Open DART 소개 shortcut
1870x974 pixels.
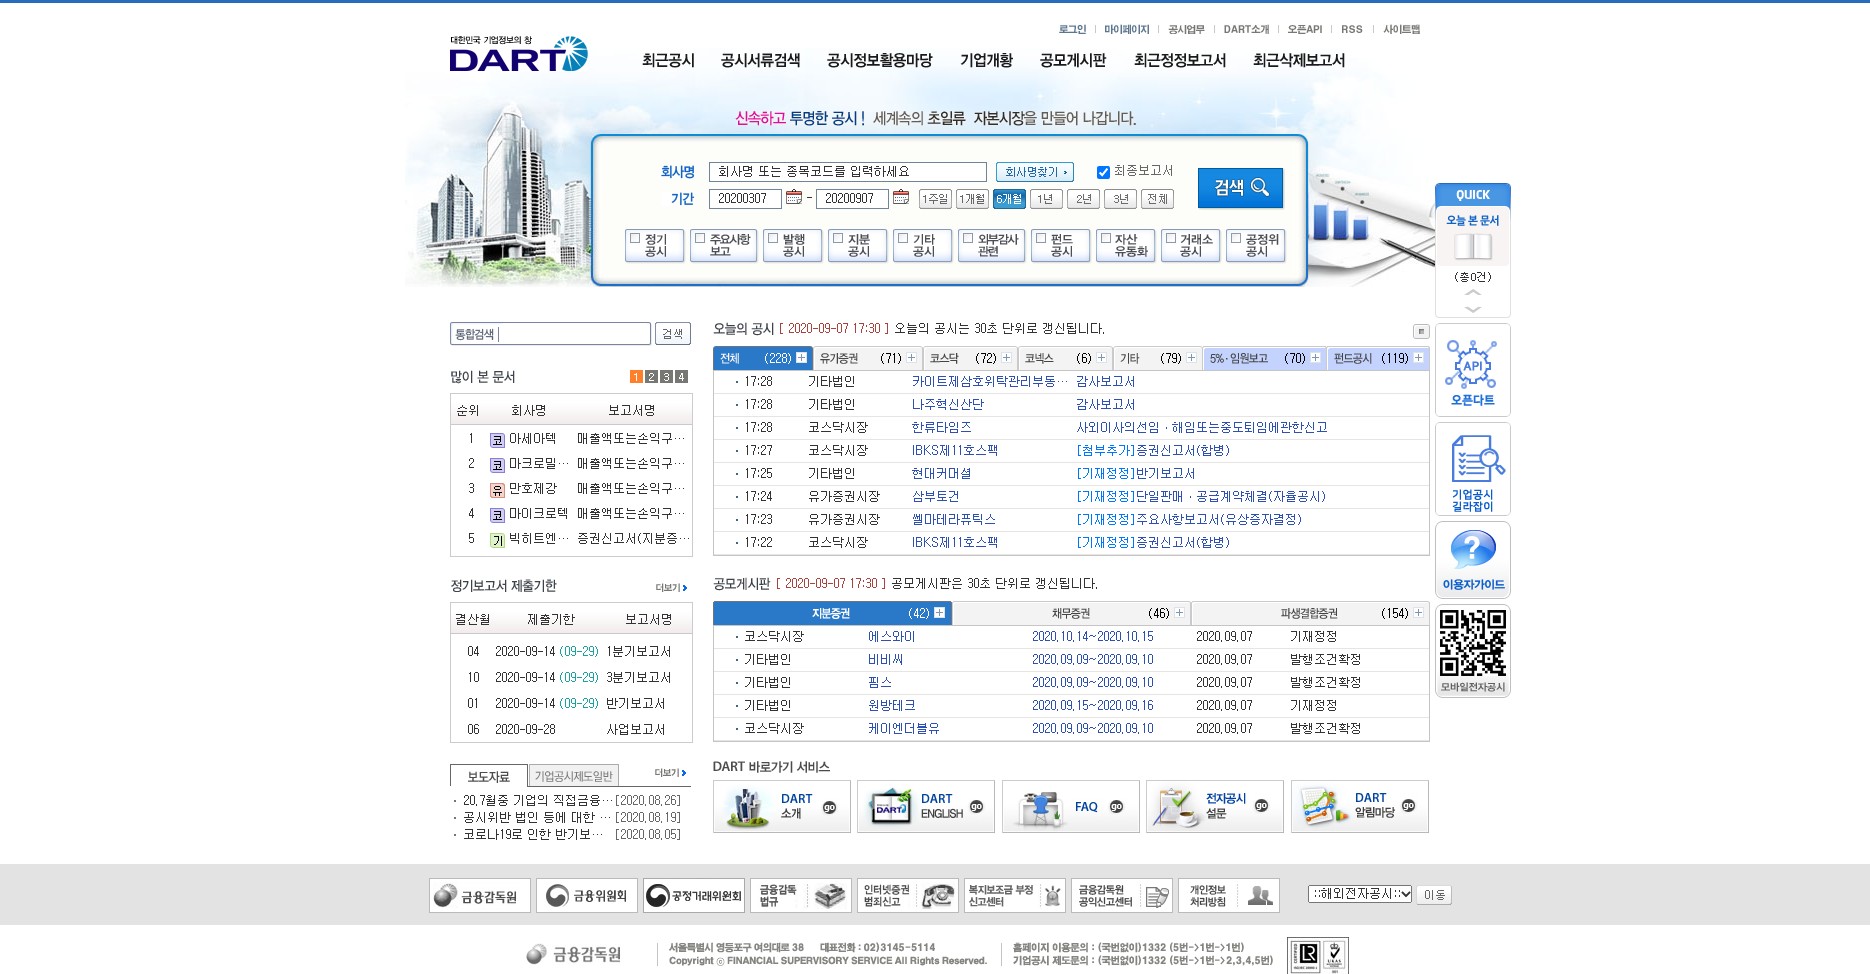pyautogui.click(x=782, y=806)
